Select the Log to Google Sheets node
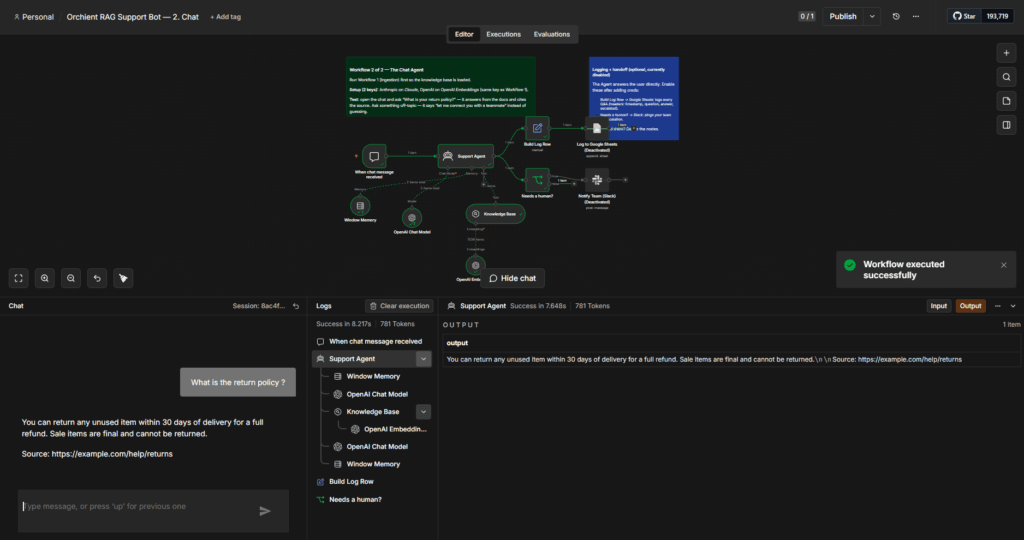Image resolution: width=1024 pixels, height=540 pixels. [x=597, y=128]
